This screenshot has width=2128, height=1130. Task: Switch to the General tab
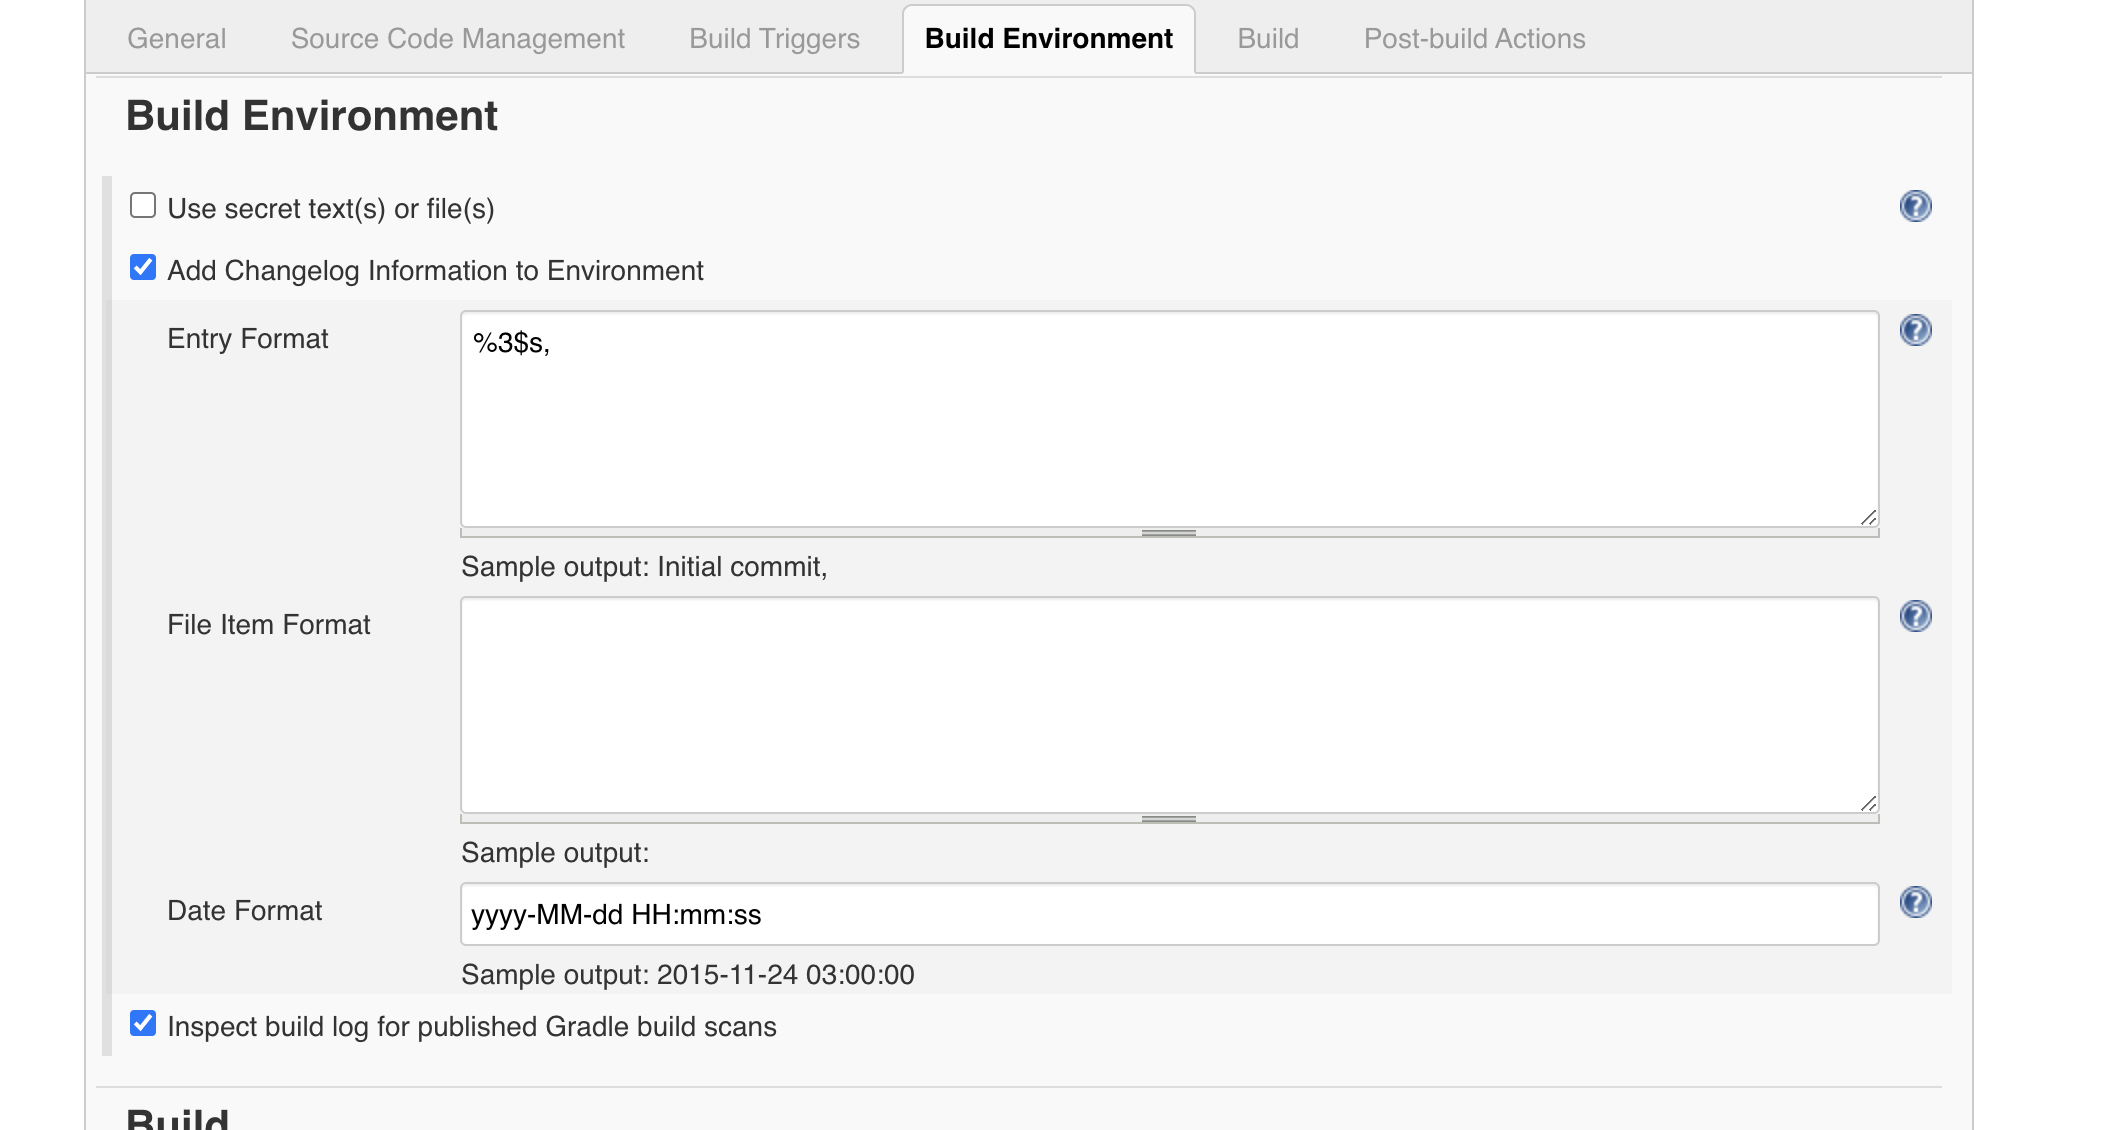[x=176, y=39]
